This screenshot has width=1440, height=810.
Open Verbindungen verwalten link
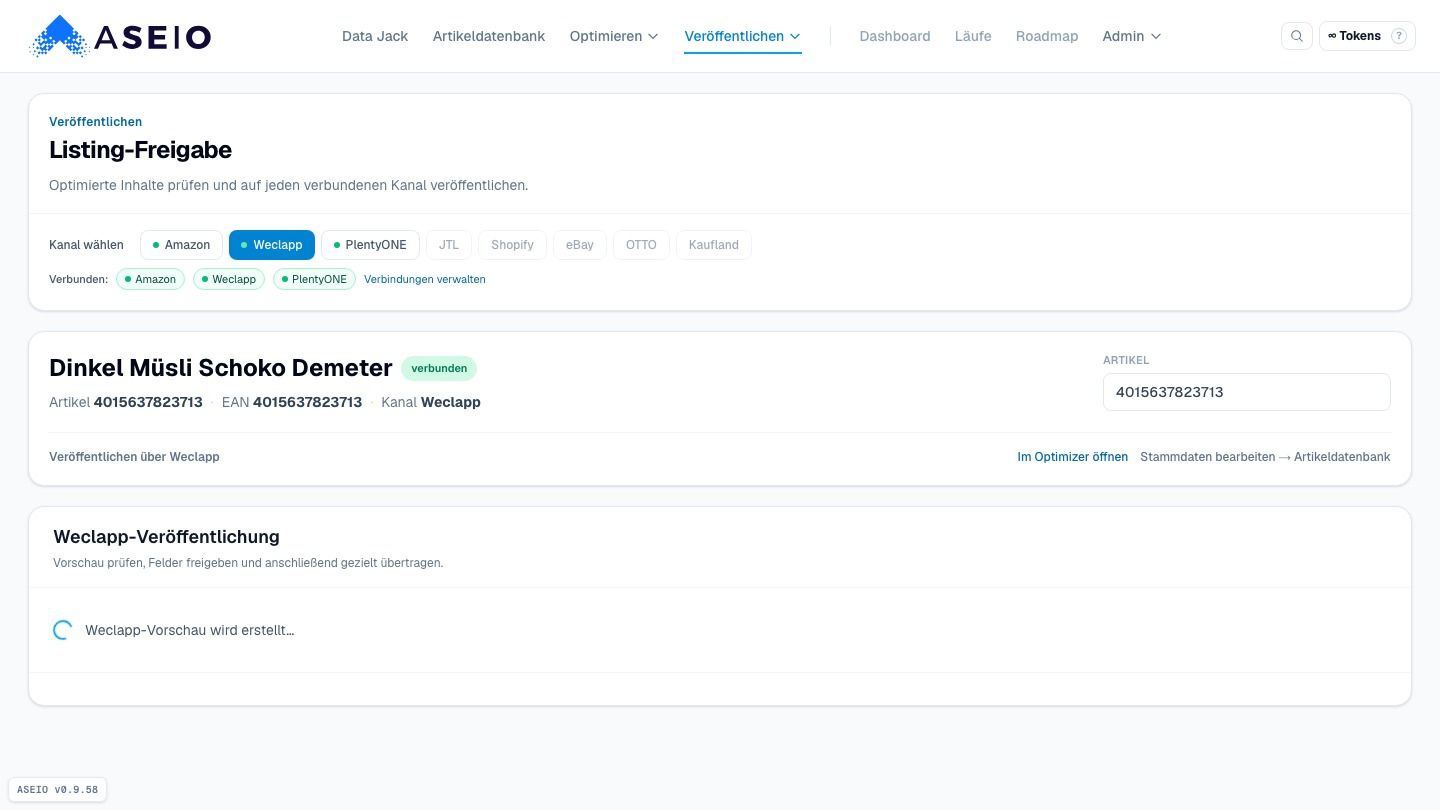point(425,279)
